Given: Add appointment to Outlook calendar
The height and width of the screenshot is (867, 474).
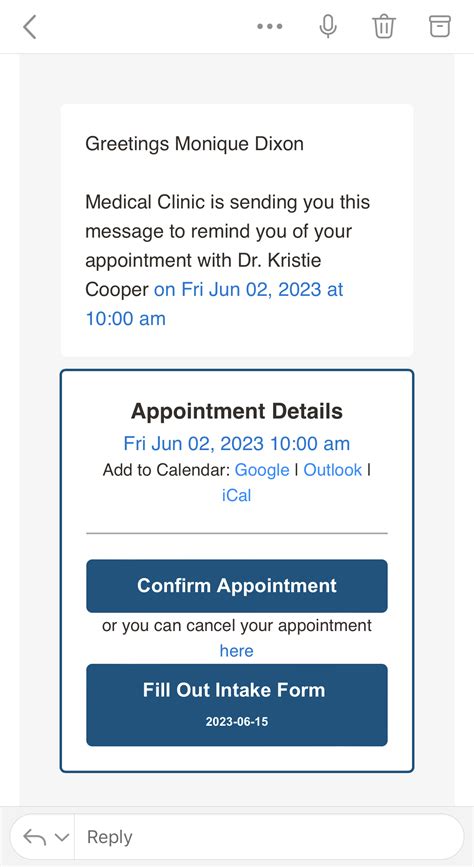Looking at the screenshot, I should (332, 470).
